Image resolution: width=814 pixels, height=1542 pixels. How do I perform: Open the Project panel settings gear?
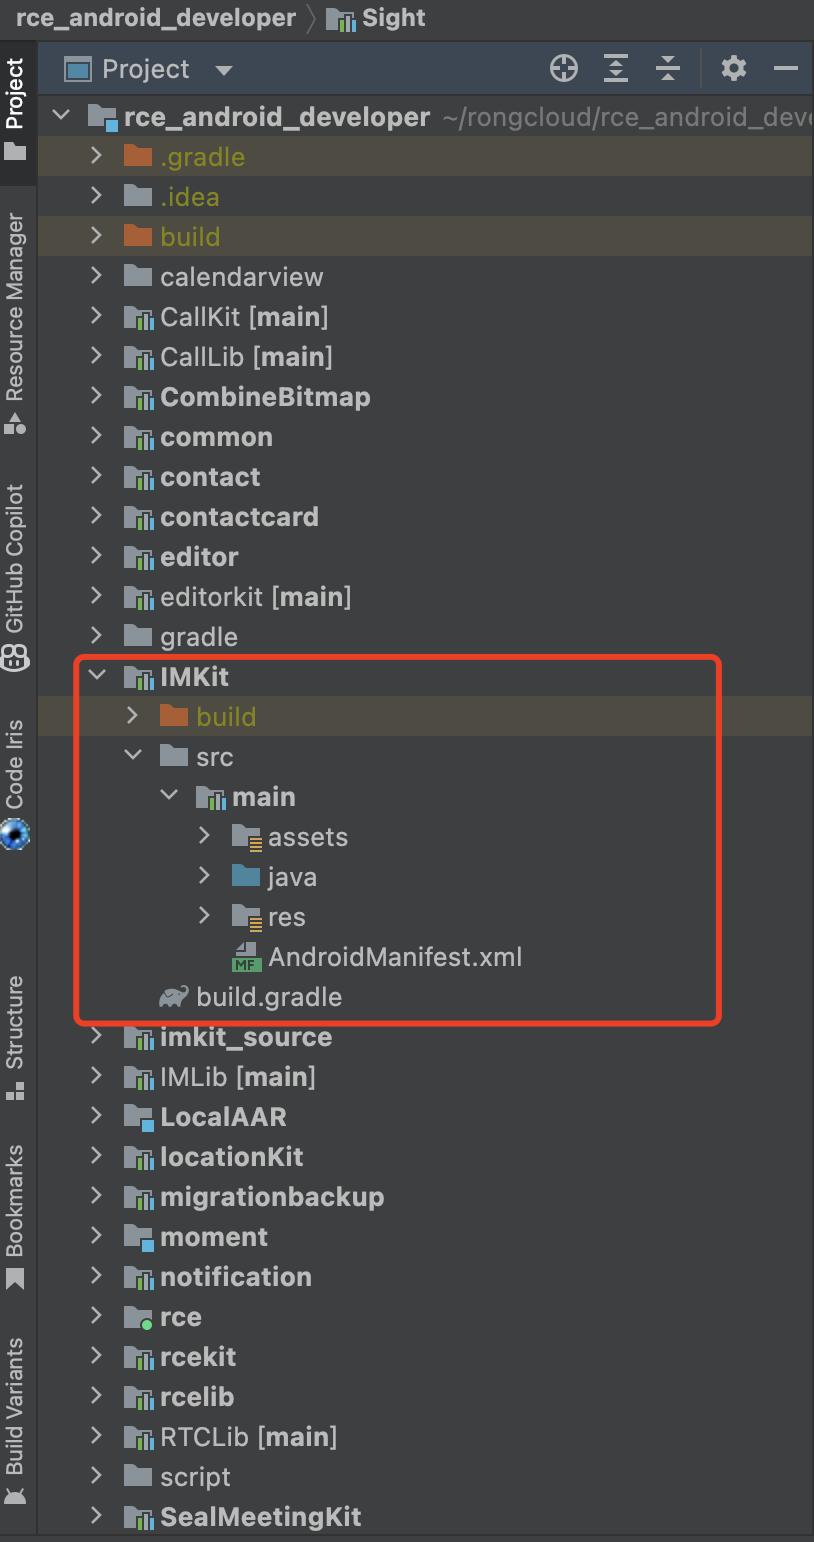[734, 69]
